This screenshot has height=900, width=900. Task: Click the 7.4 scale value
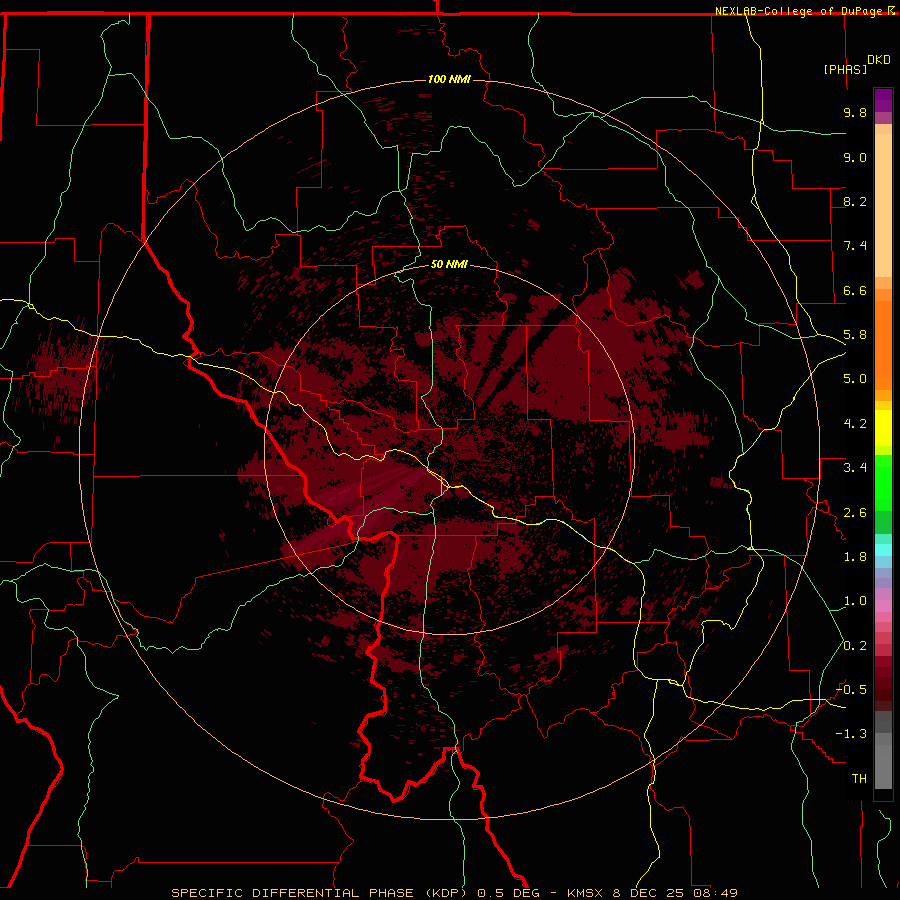(x=855, y=246)
